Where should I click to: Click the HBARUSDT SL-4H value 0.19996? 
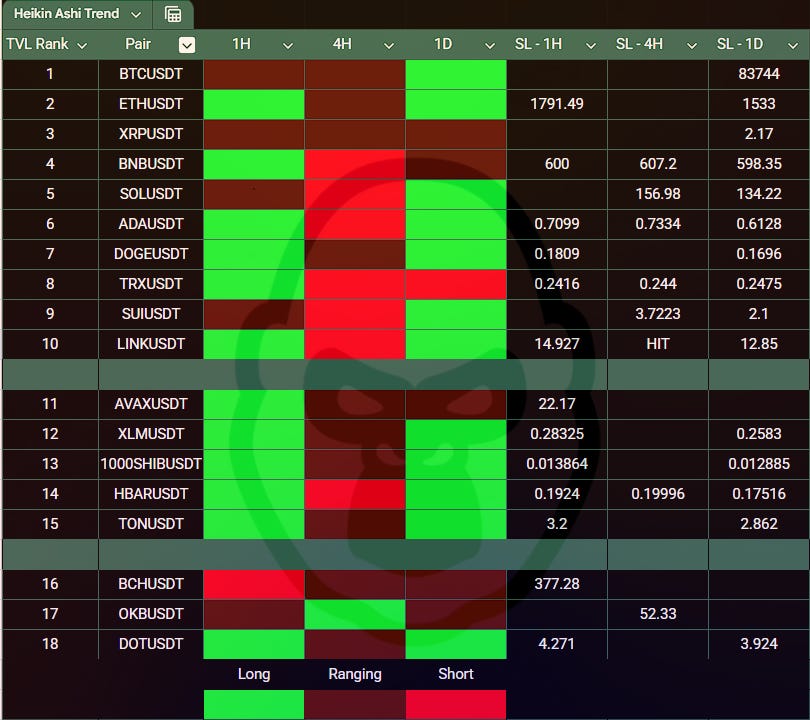tap(658, 494)
